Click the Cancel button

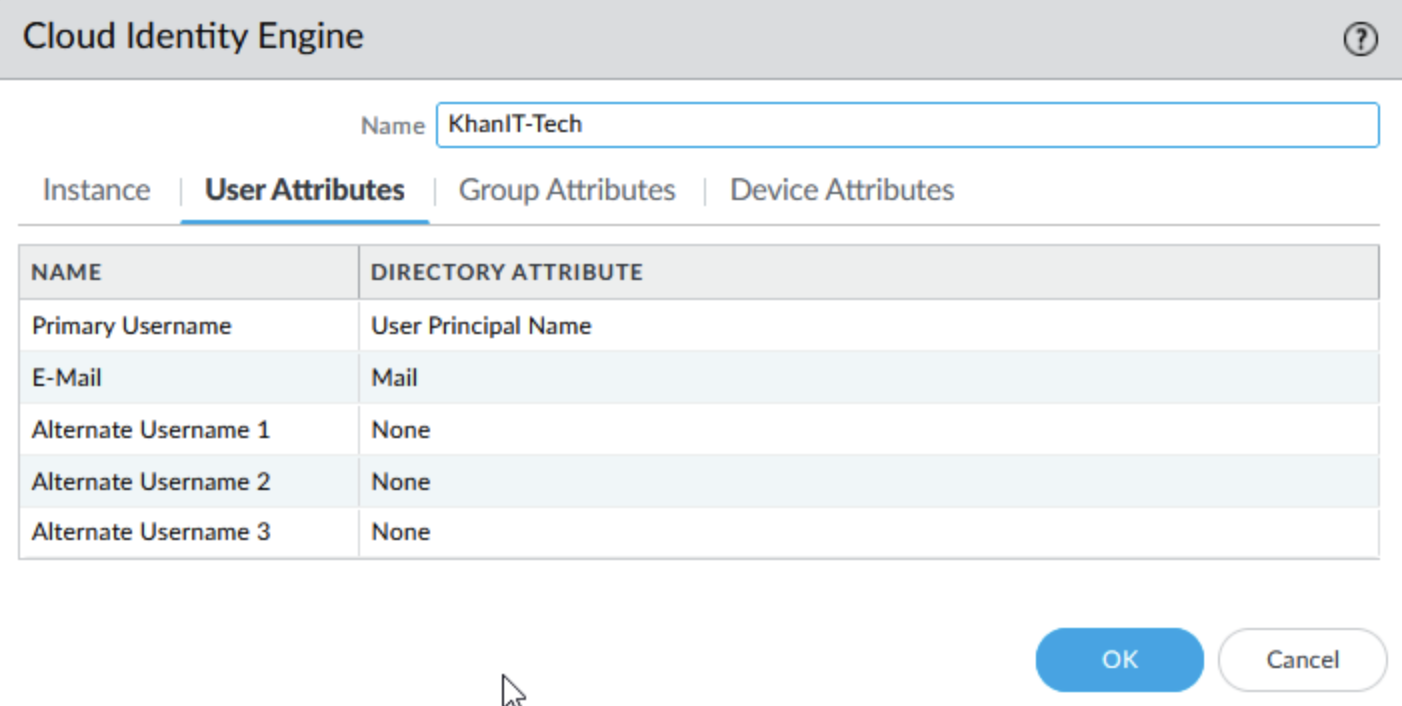coord(1302,660)
